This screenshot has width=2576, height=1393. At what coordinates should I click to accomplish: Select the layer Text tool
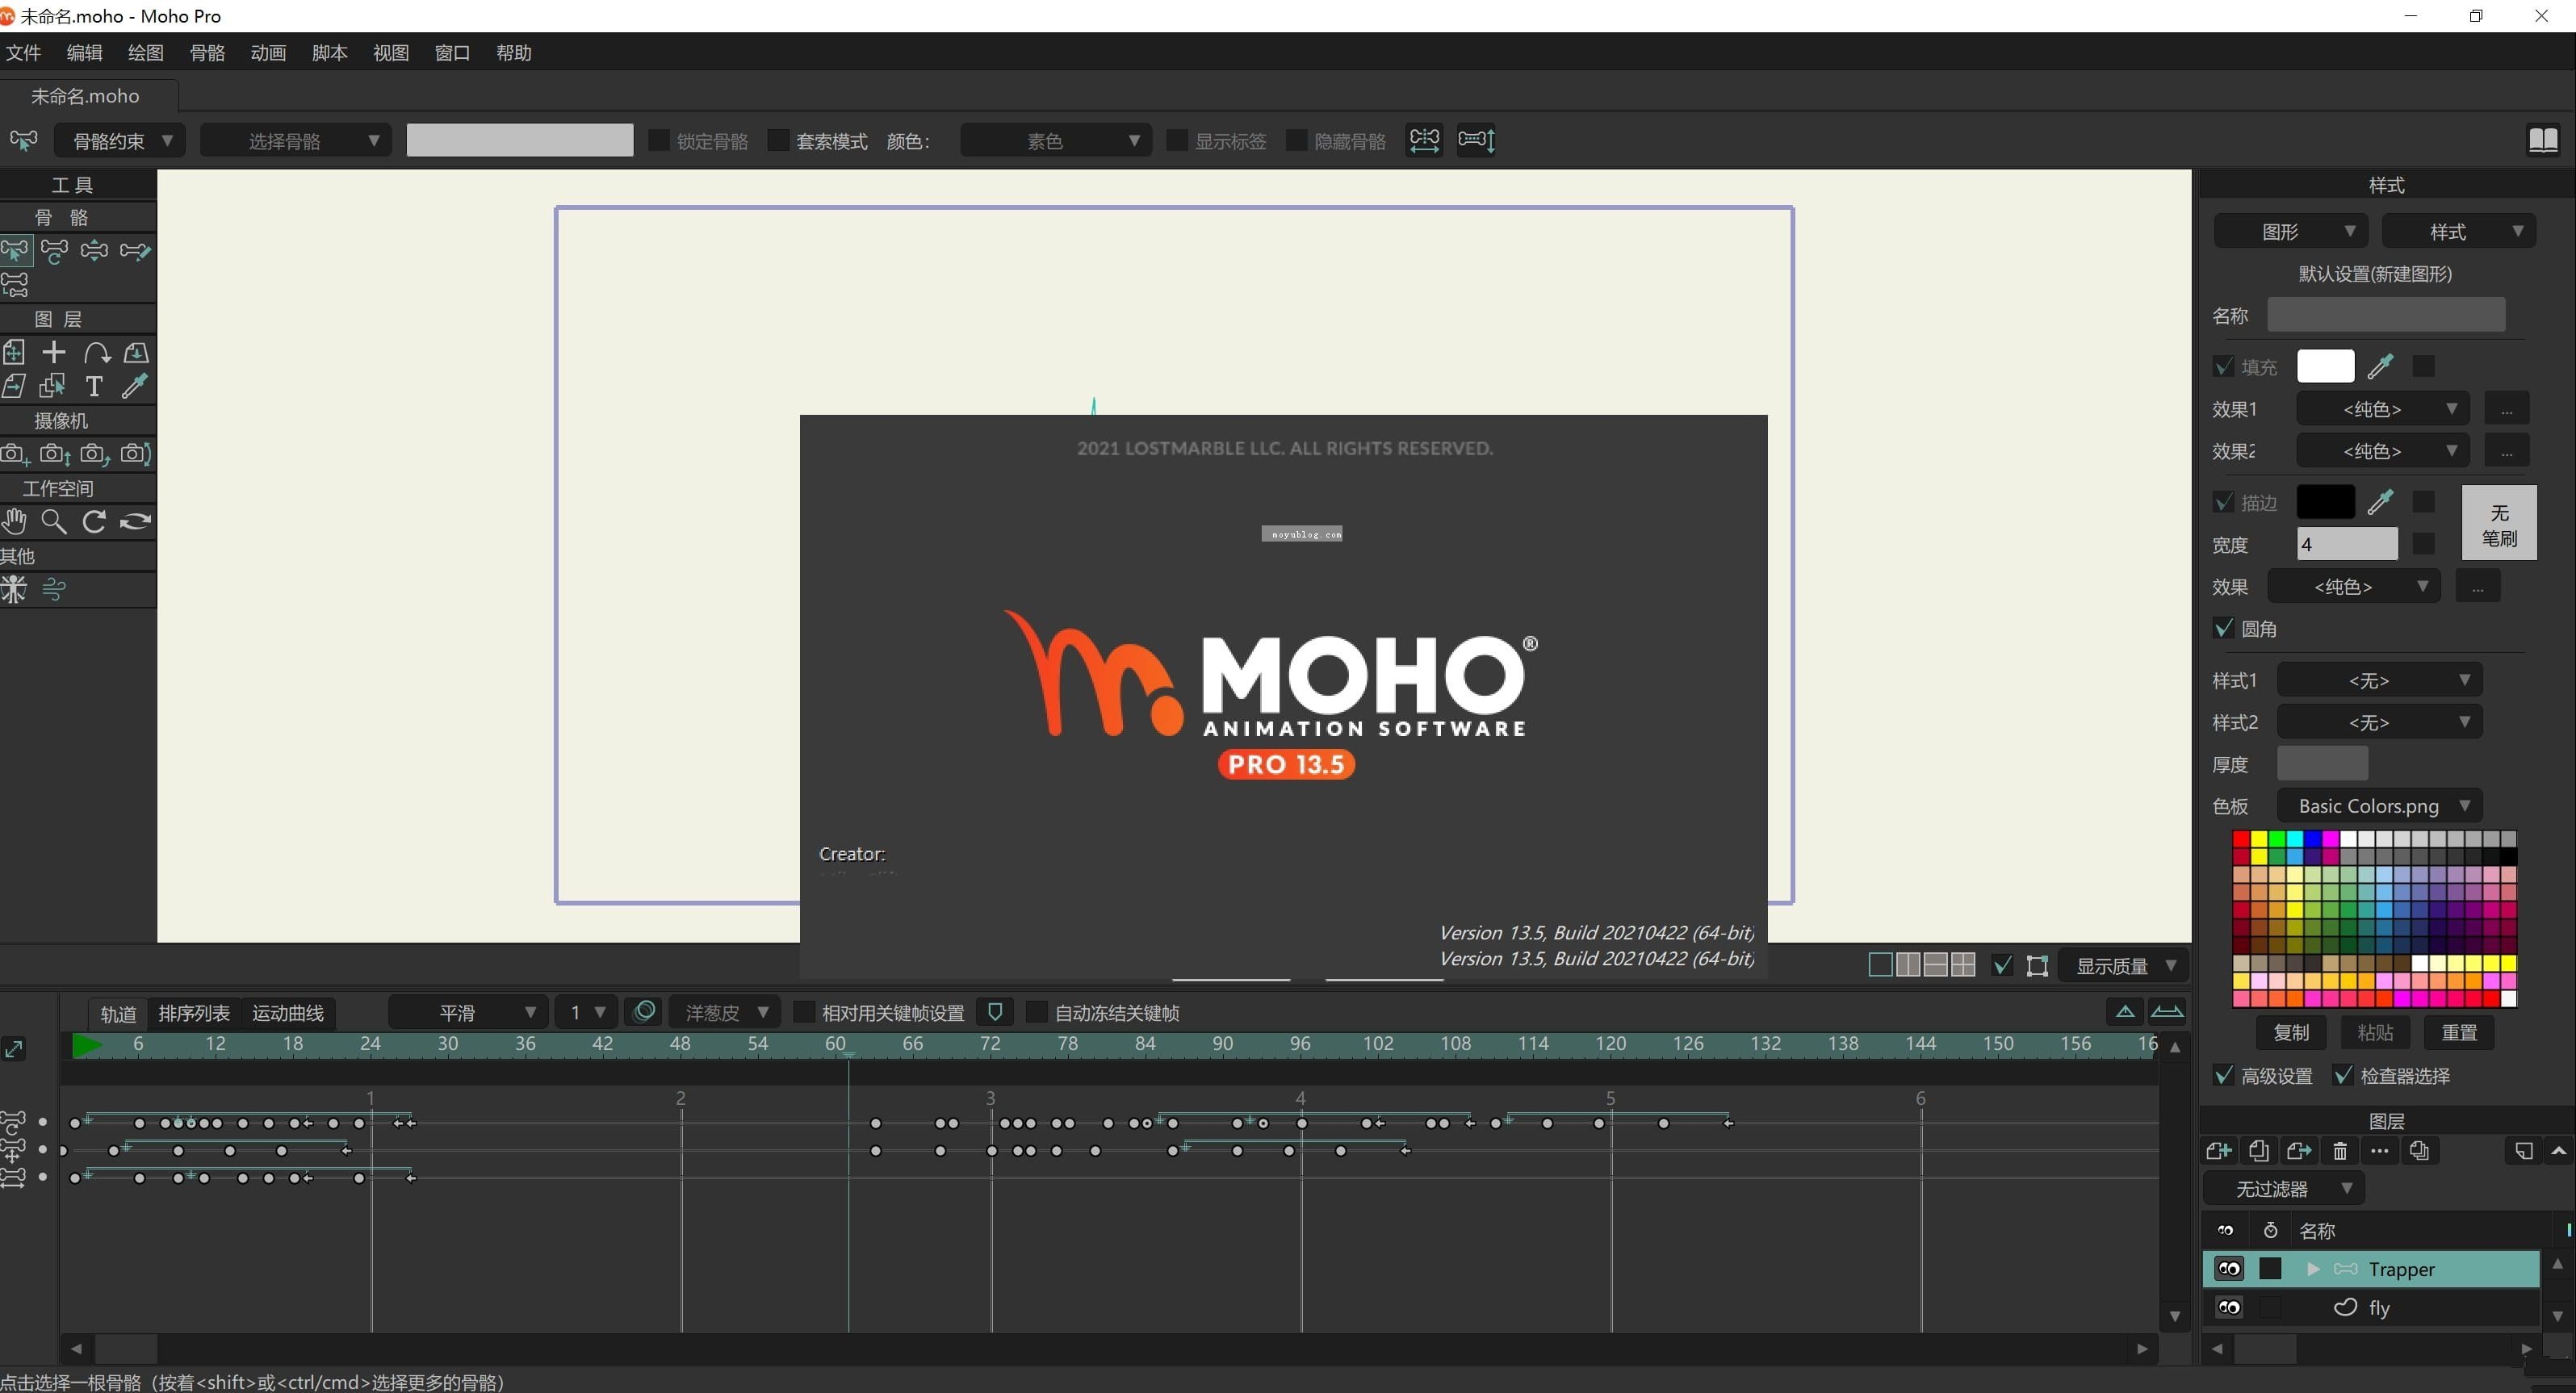pos(94,386)
